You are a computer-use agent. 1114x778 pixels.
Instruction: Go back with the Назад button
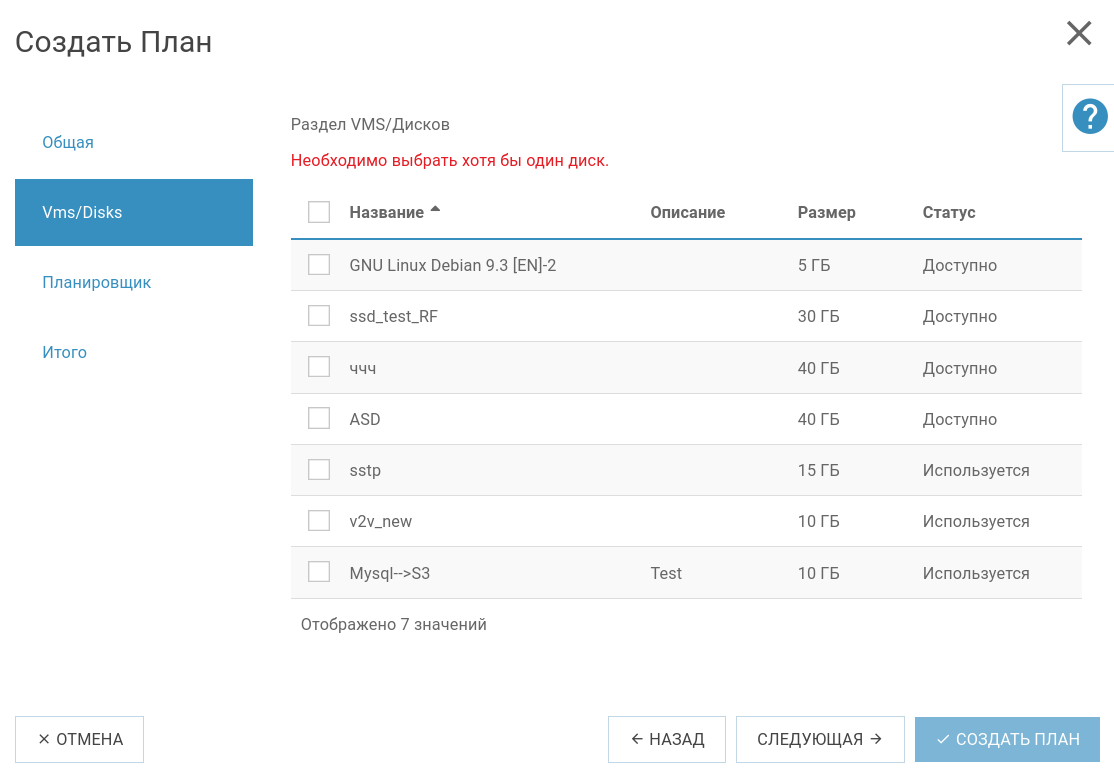pos(667,740)
